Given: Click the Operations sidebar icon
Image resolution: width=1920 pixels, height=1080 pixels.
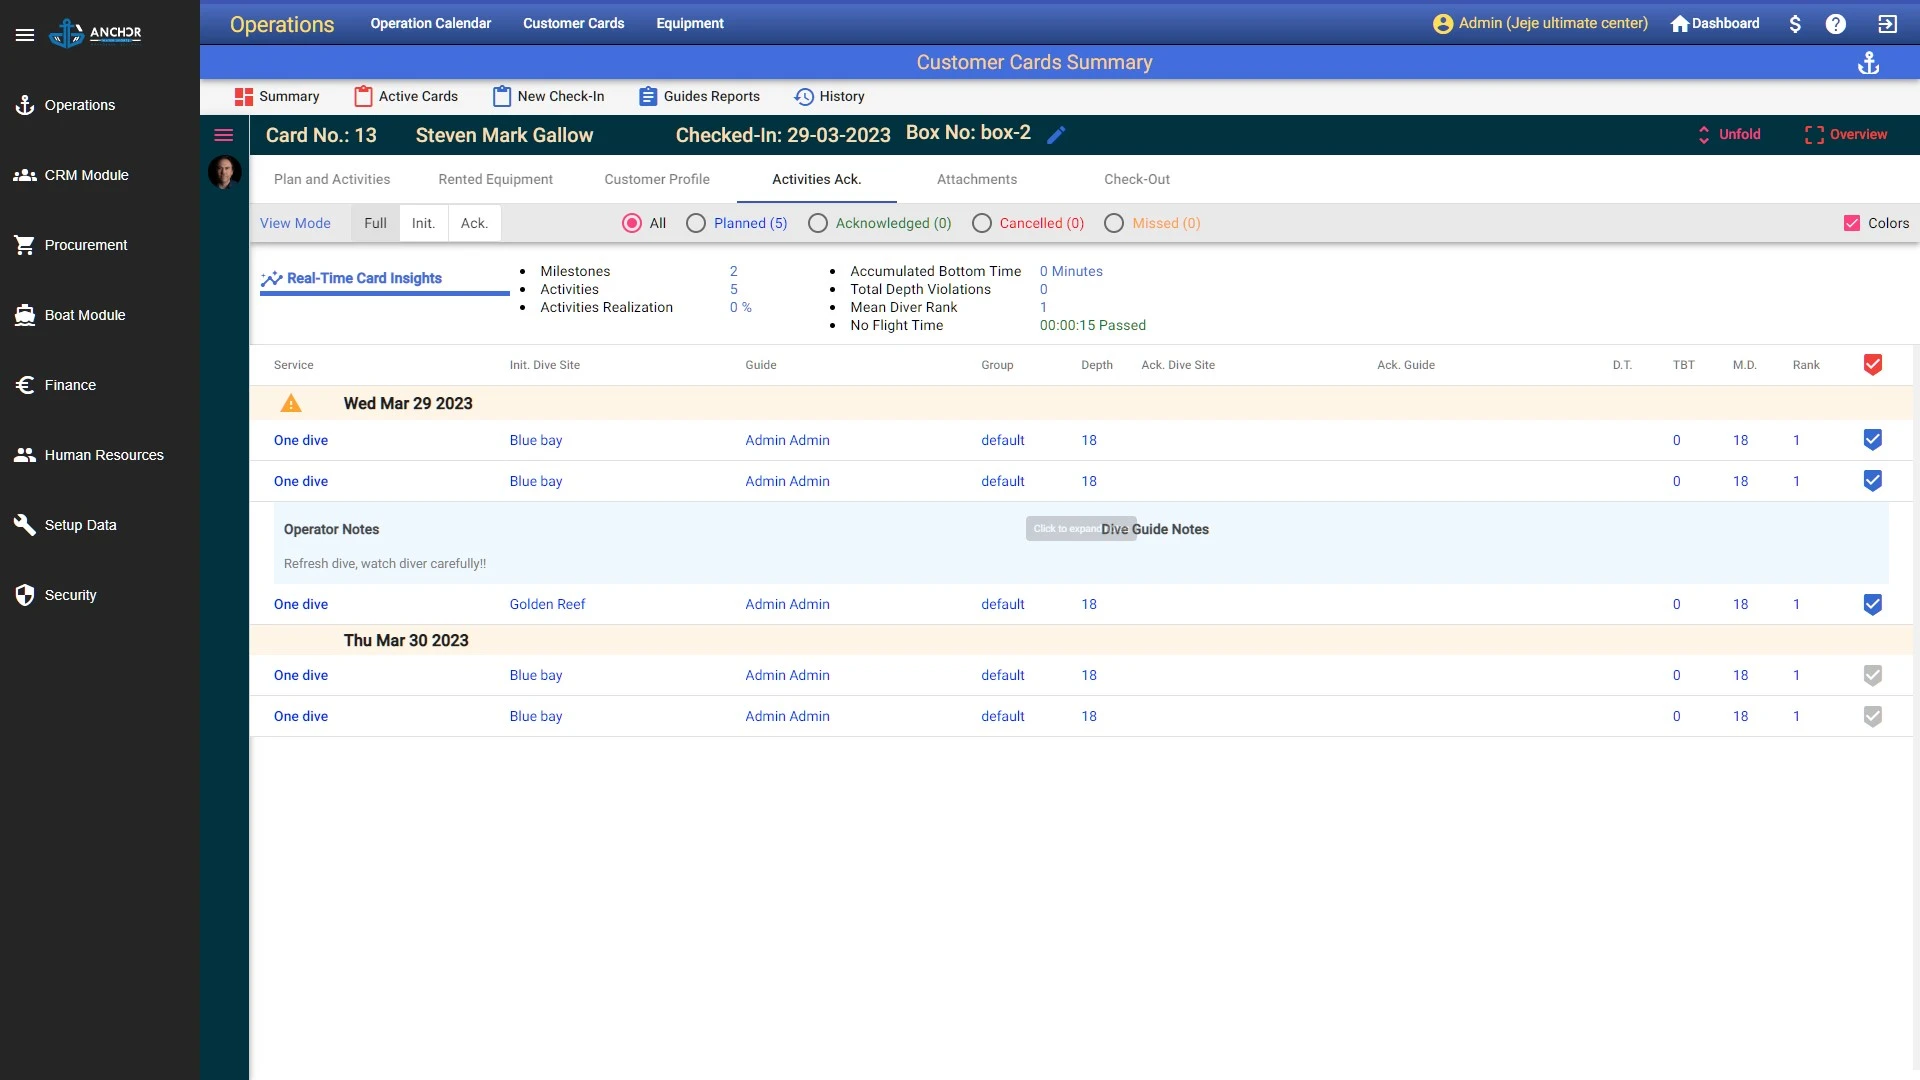Looking at the screenshot, I should (25, 104).
